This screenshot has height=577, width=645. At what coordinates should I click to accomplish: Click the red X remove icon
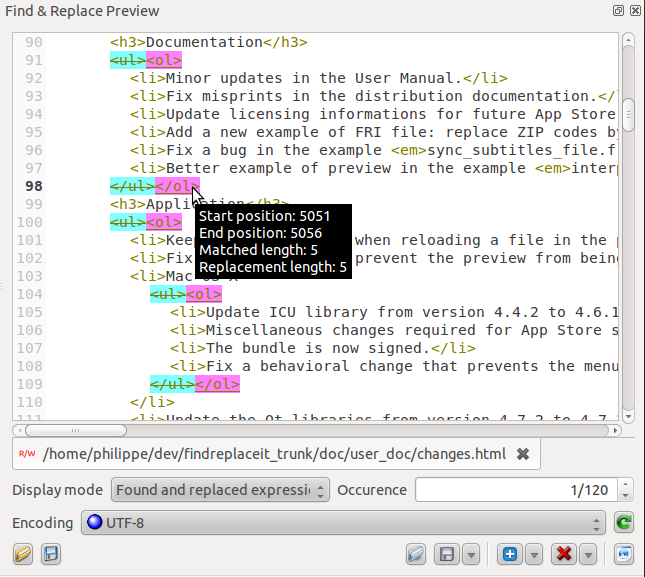(x=563, y=554)
